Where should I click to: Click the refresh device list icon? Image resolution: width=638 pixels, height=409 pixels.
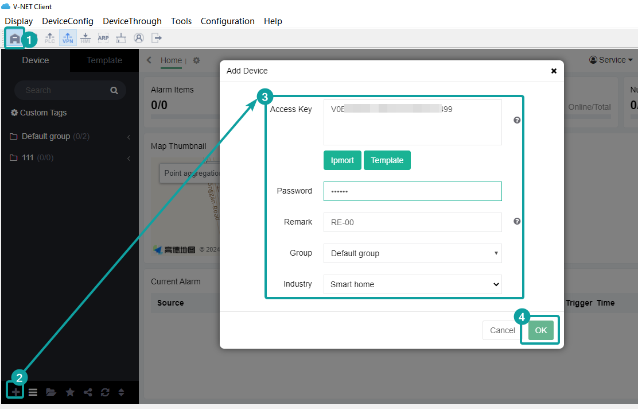tap(104, 392)
